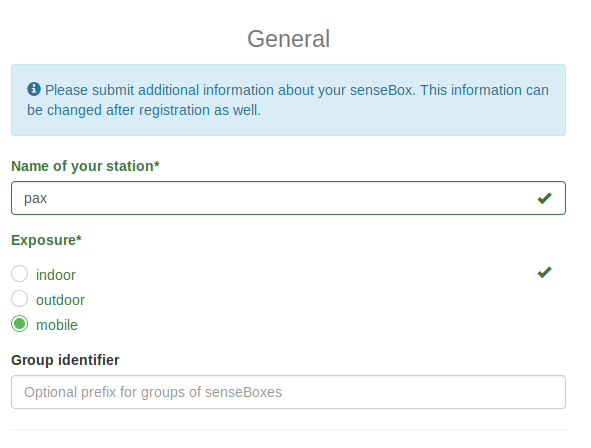Click the horizontal divider below Group identifier
The image size is (591, 448).
point(288,429)
